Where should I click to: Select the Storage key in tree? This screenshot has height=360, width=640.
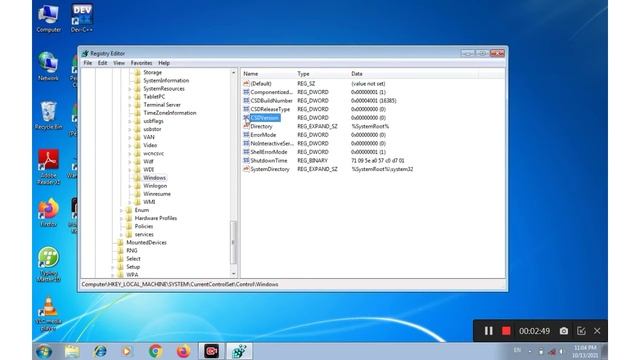point(153,72)
